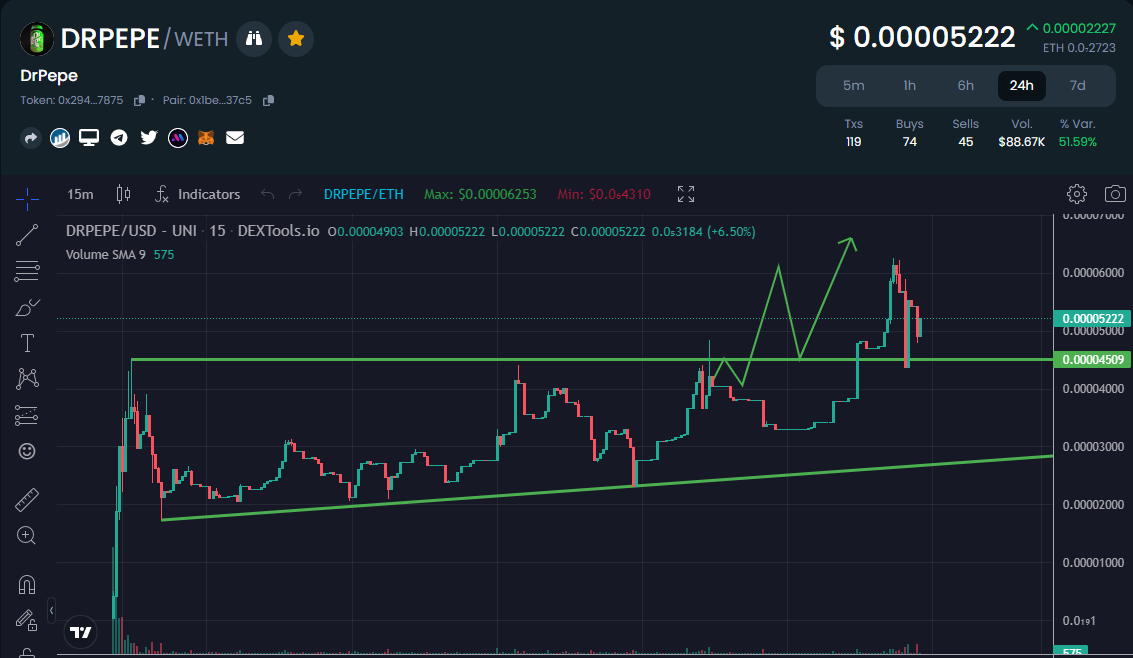Screen dimensions: 1133x658
Task: Toggle the lock on all drawings
Action: click(x=27, y=620)
